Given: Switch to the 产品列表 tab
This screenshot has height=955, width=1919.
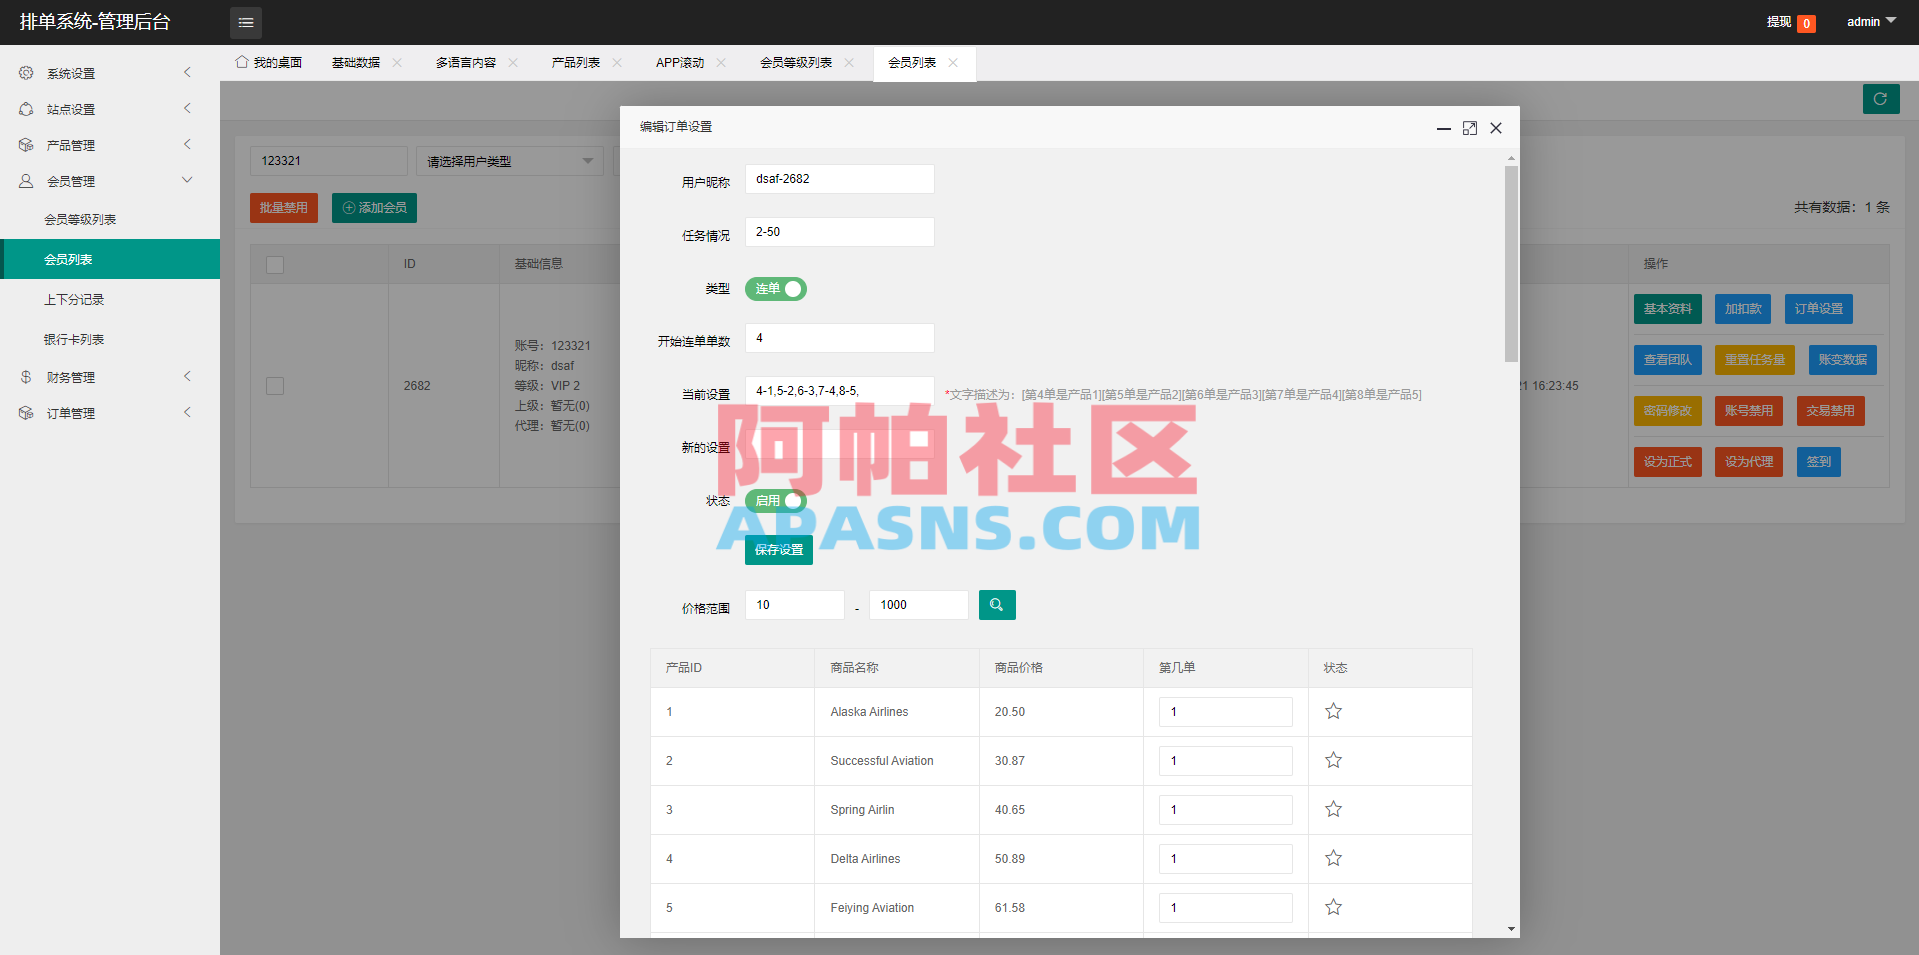Looking at the screenshot, I should pyautogui.click(x=576, y=62).
